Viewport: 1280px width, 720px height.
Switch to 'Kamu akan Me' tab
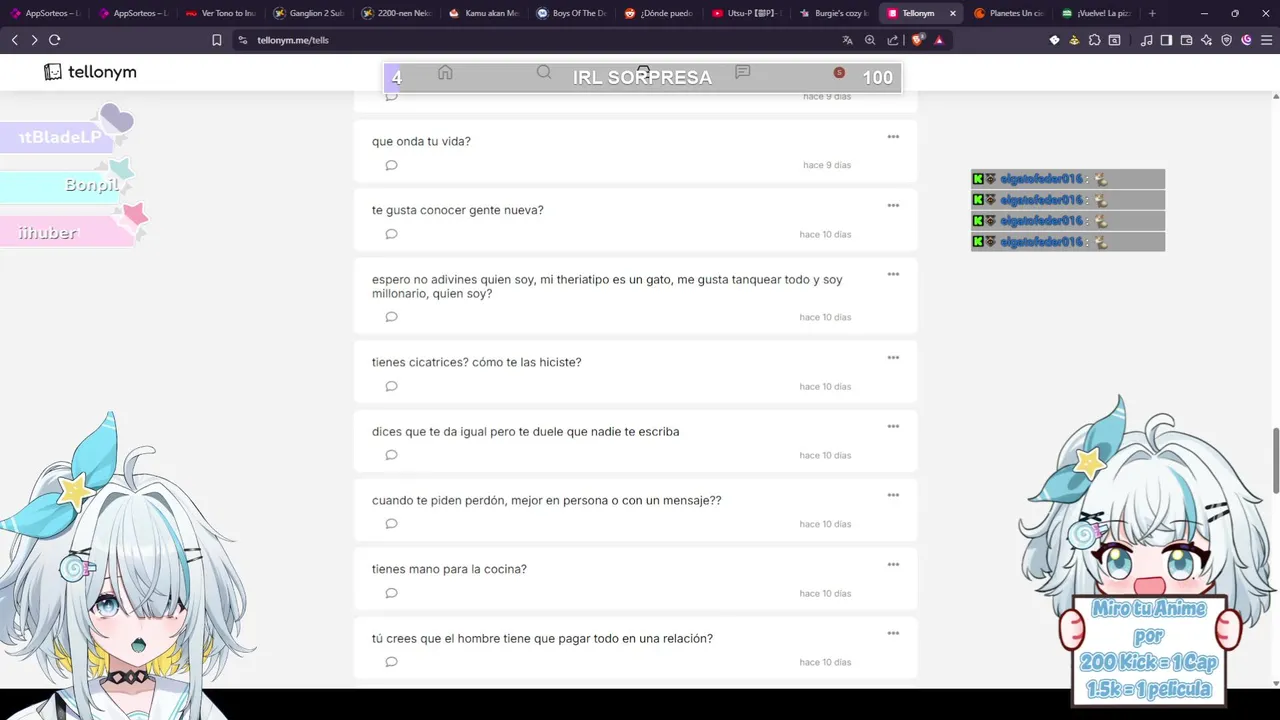tap(484, 13)
